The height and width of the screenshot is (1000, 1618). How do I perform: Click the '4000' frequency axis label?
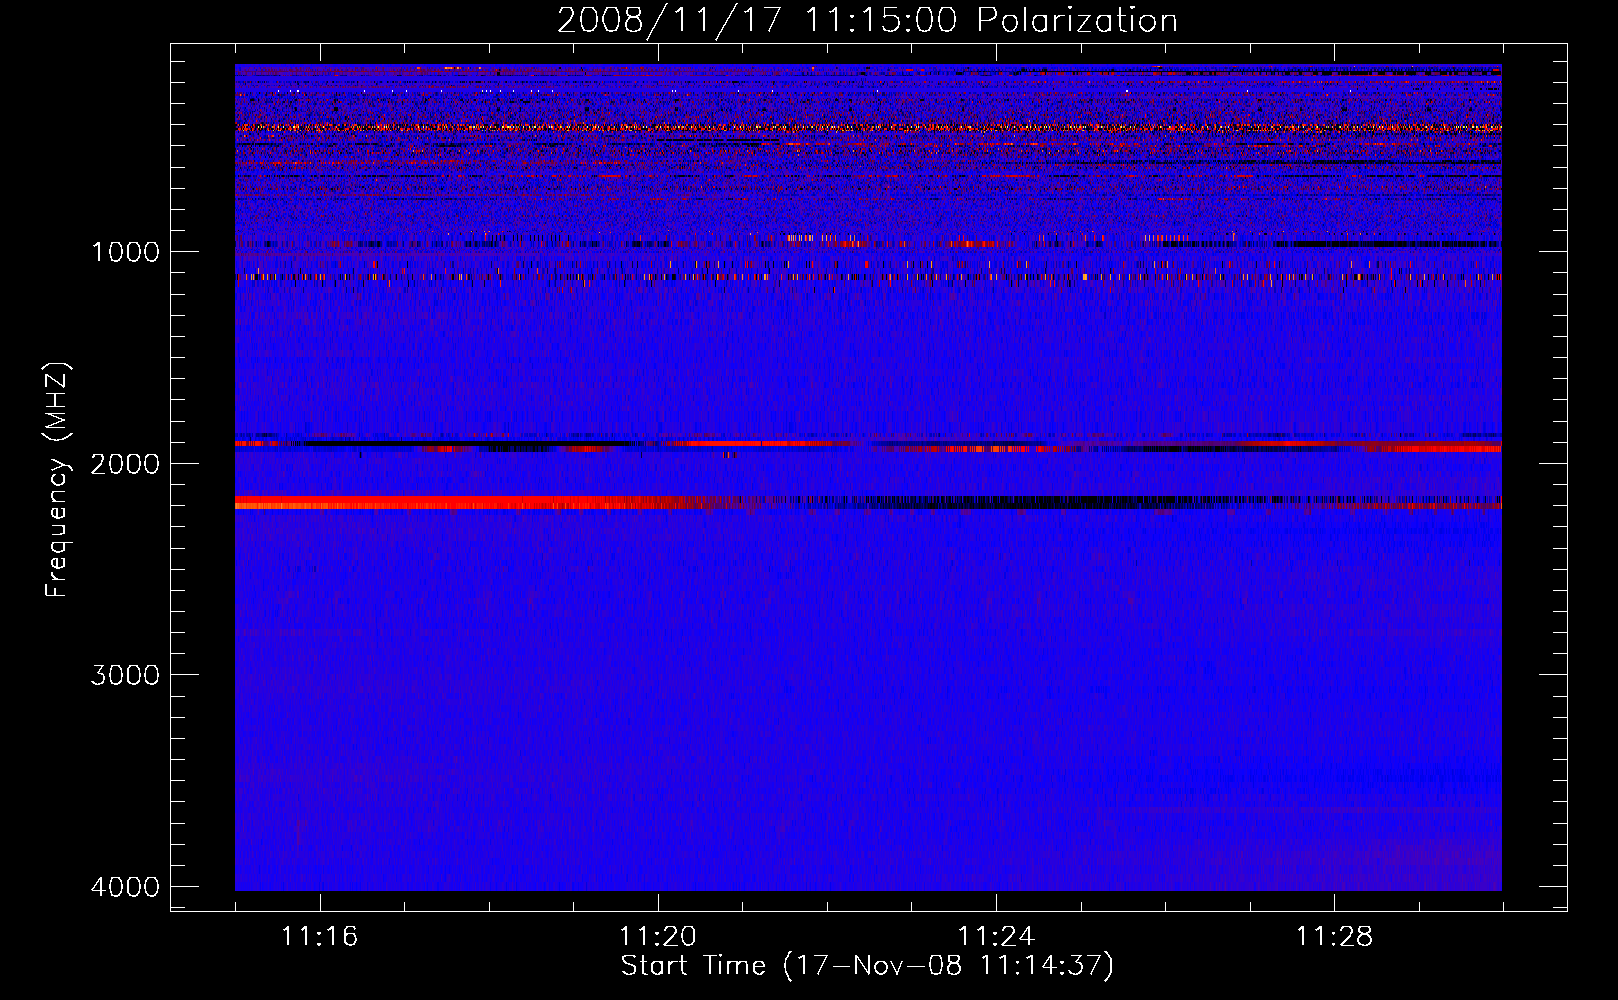tap(125, 887)
